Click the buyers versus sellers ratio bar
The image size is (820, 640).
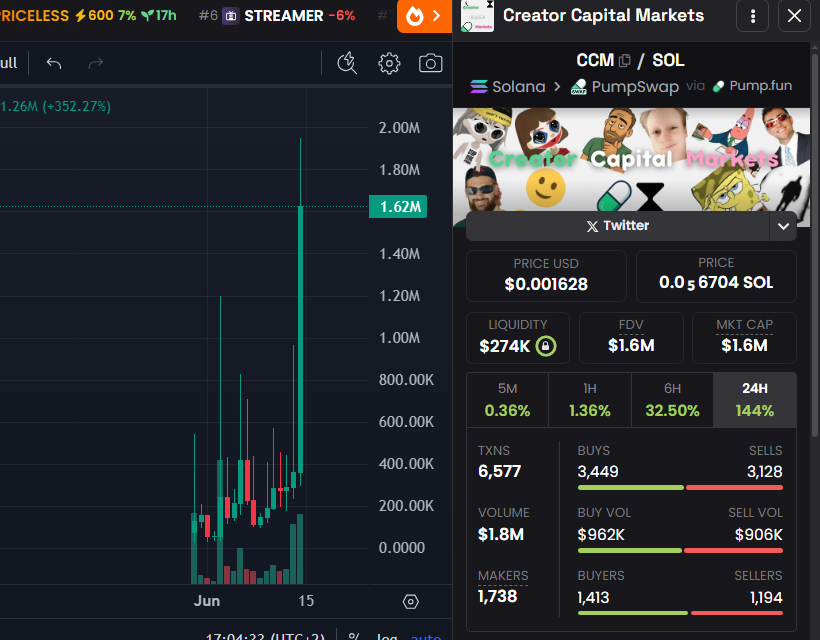coord(680,613)
